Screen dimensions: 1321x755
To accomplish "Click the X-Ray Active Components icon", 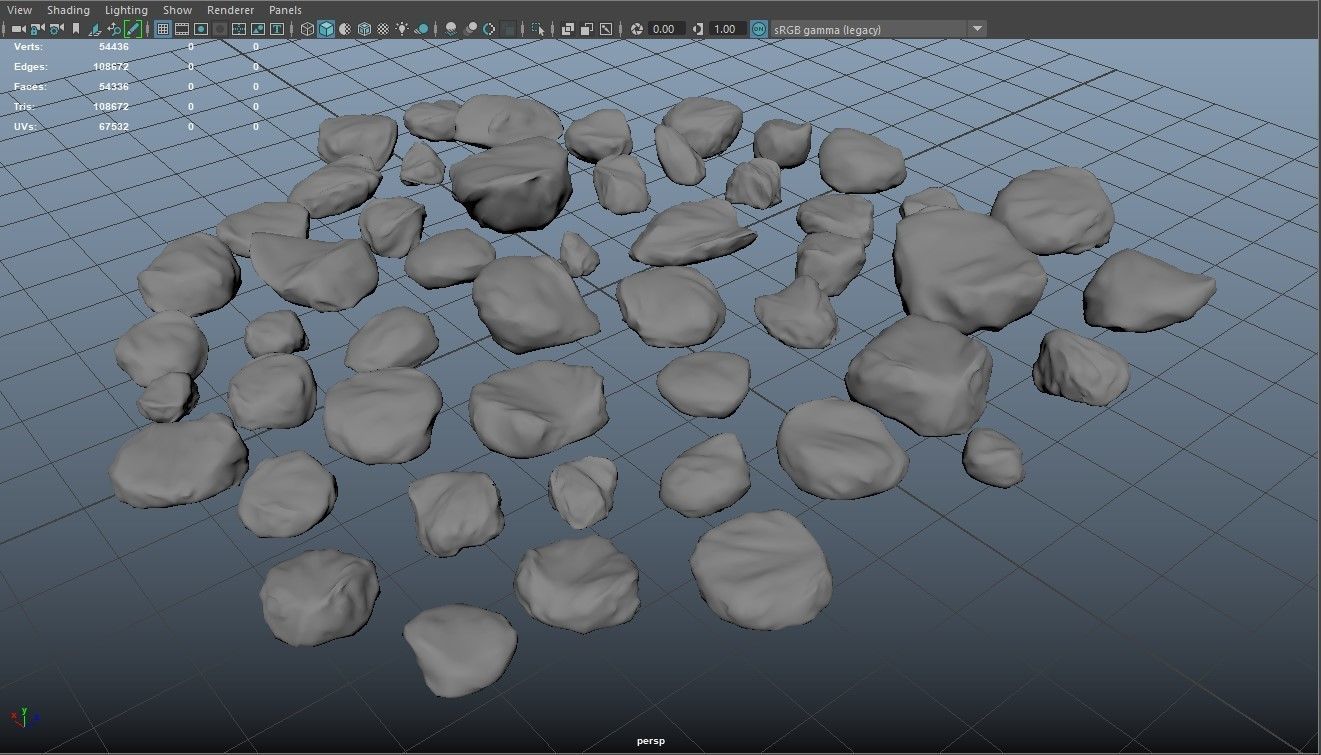I will pos(586,29).
